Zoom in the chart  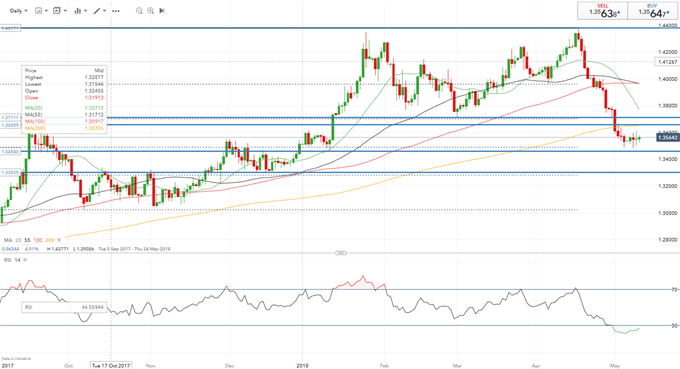[x=150, y=11]
